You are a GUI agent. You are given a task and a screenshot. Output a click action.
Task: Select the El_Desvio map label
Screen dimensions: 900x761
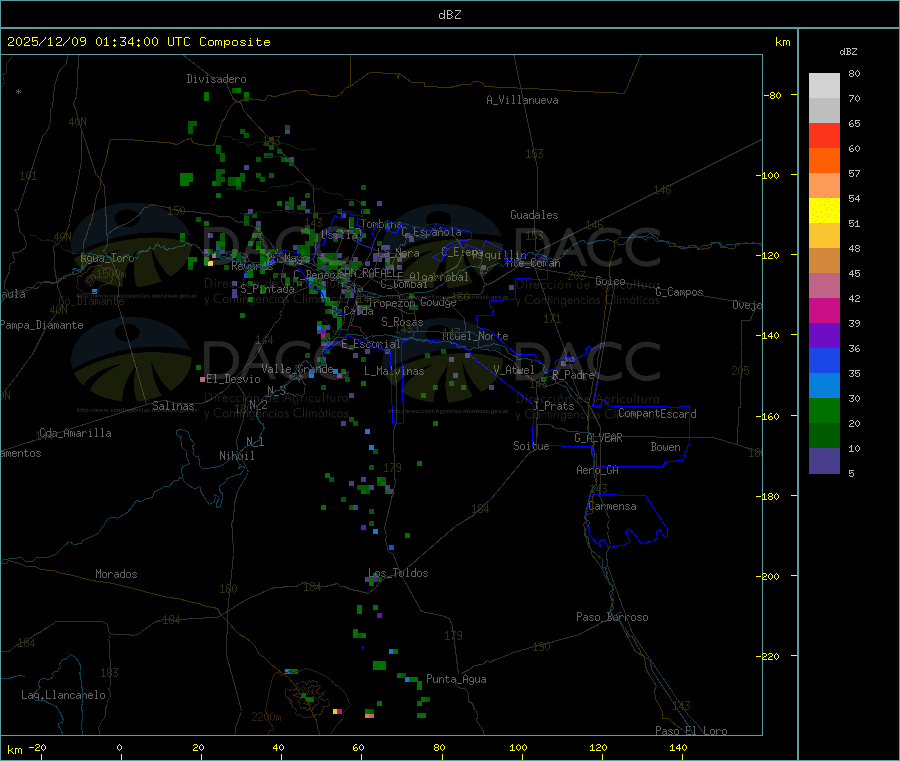233,379
